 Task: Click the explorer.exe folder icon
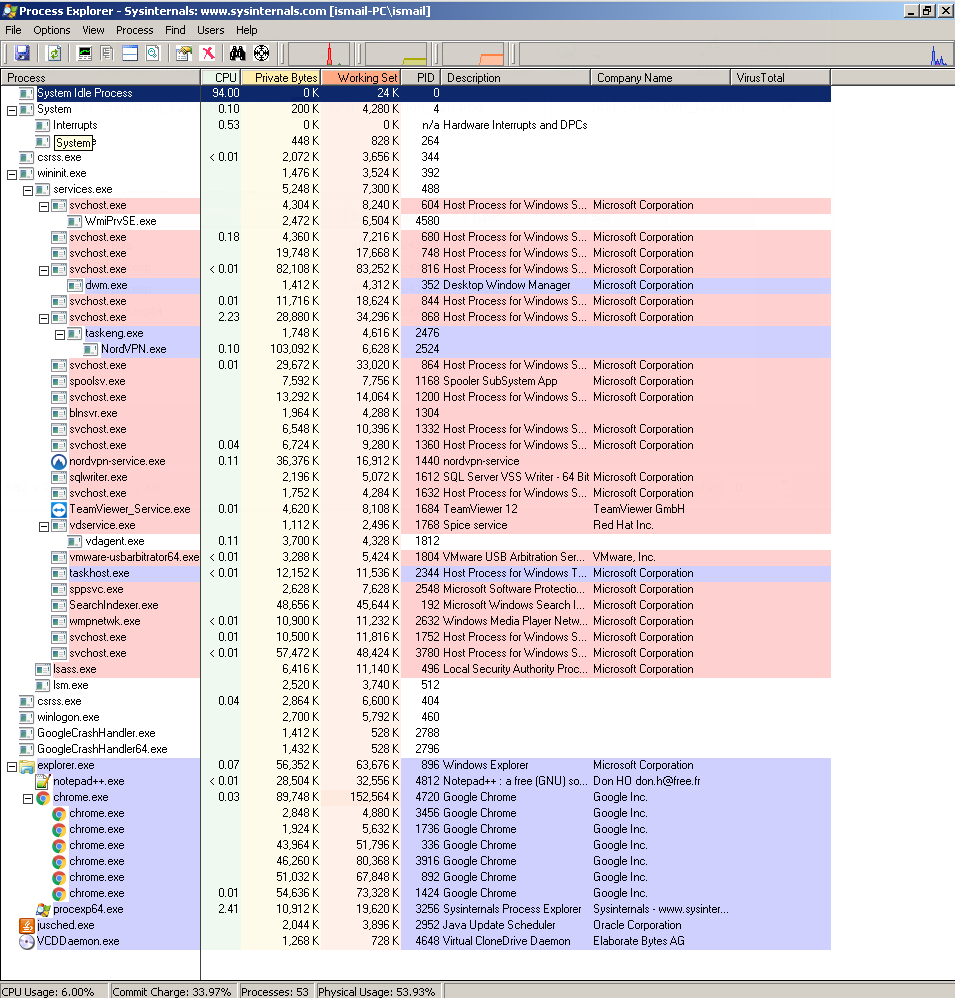pos(27,765)
